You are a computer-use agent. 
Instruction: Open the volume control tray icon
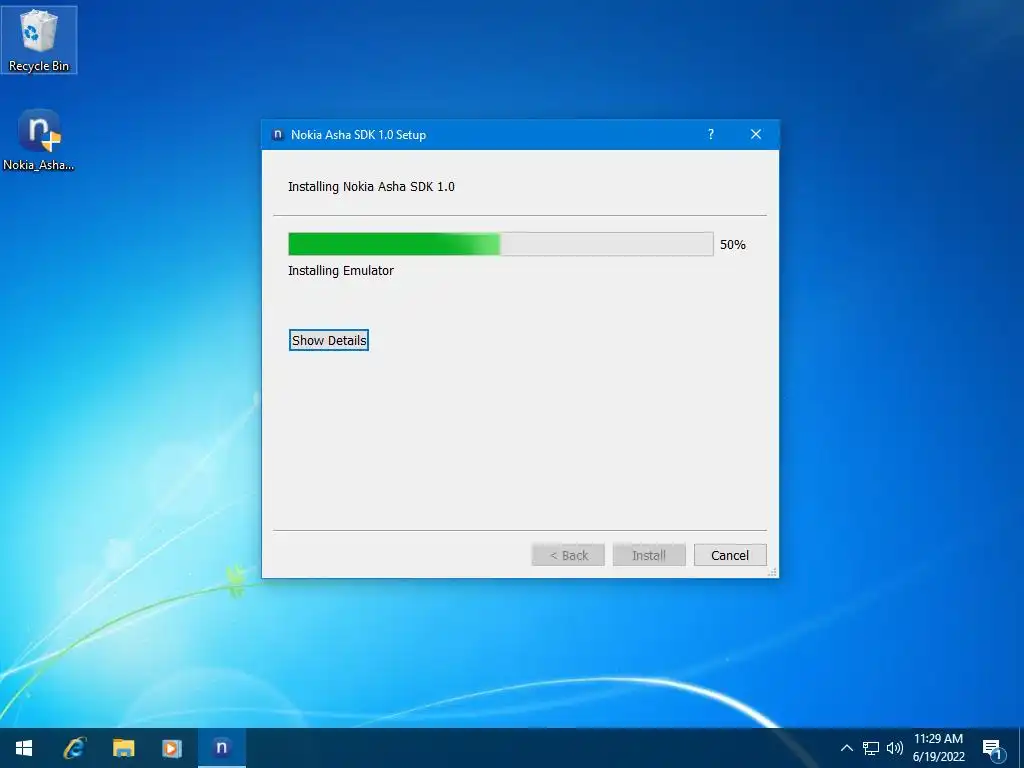895,748
